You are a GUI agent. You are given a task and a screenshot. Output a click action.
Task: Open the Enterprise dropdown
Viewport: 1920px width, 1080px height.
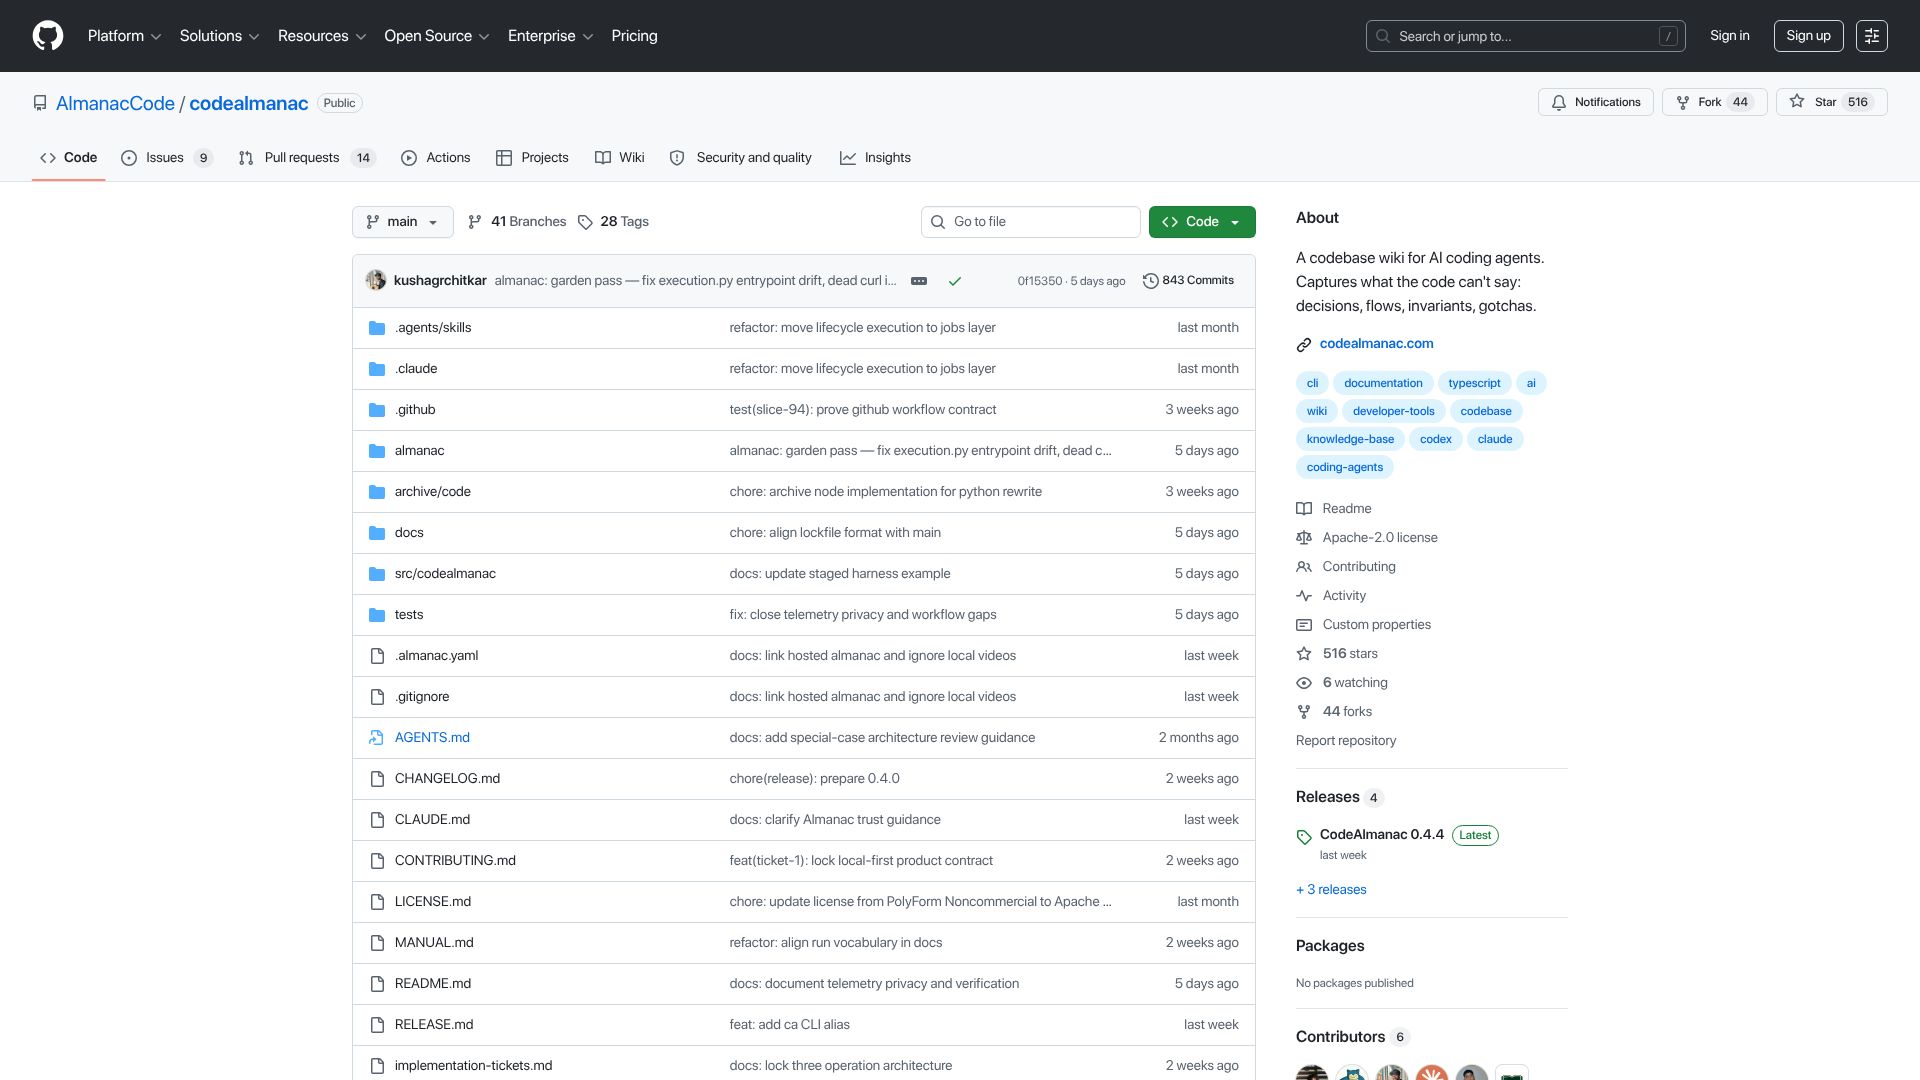point(550,36)
